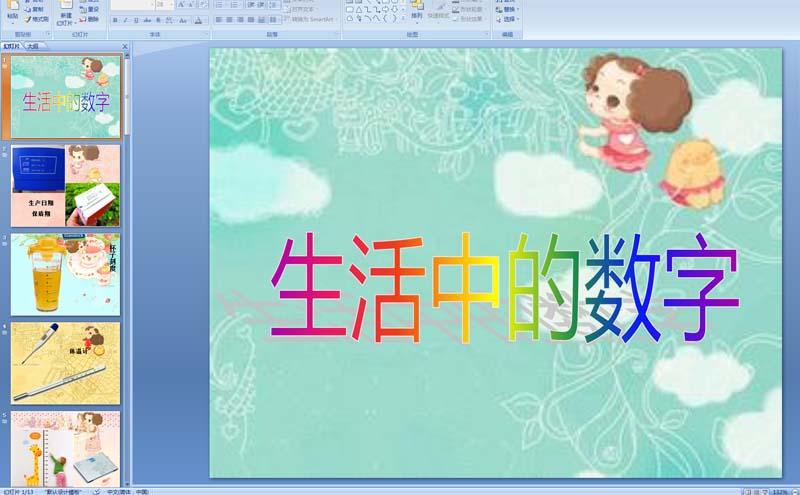Toggle Italic formatting
800x495 pixels.
pyautogui.click(x=126, y=20)
